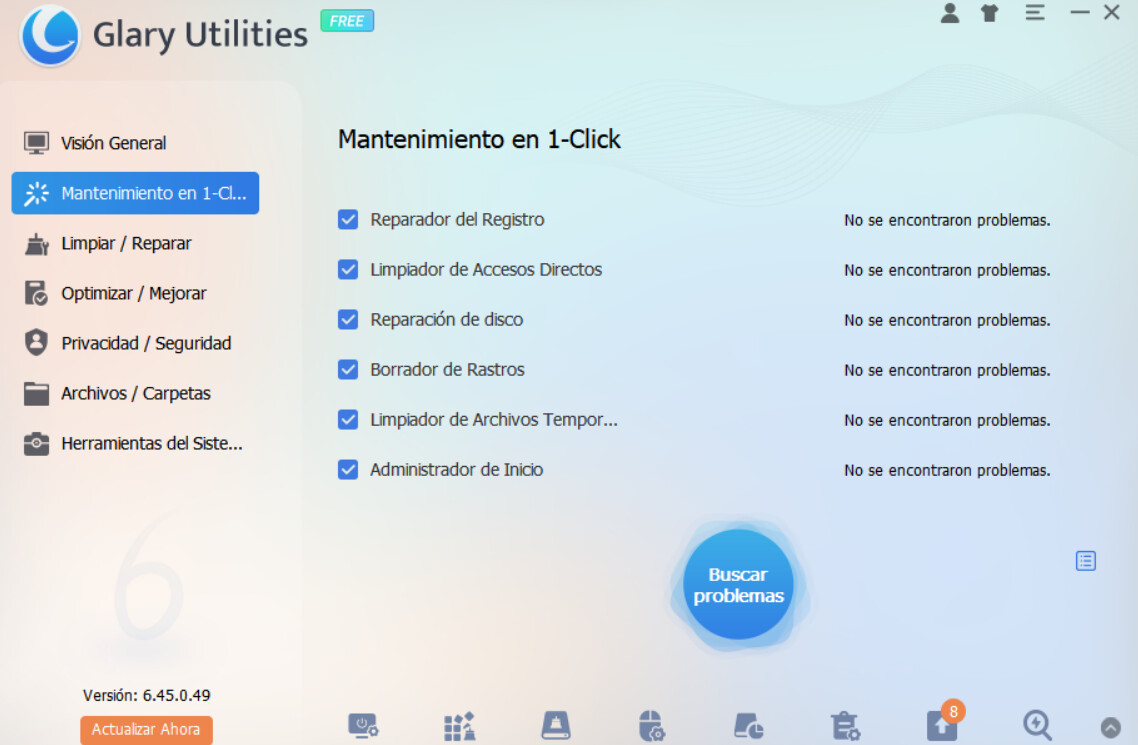
Task: Click the Actualizar Ahora button
Action: pyautogui.click(x=146, y=729)
